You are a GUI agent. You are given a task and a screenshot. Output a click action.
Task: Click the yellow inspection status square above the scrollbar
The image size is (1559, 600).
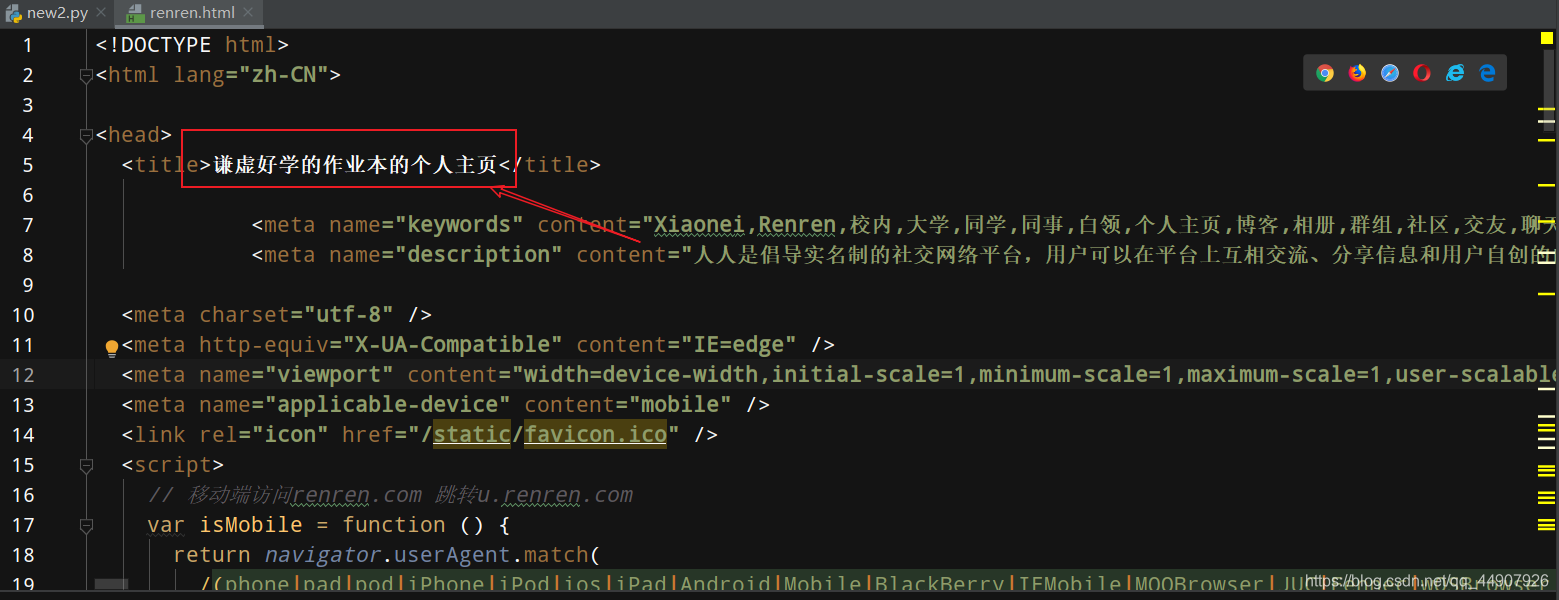pos(1547,39)
